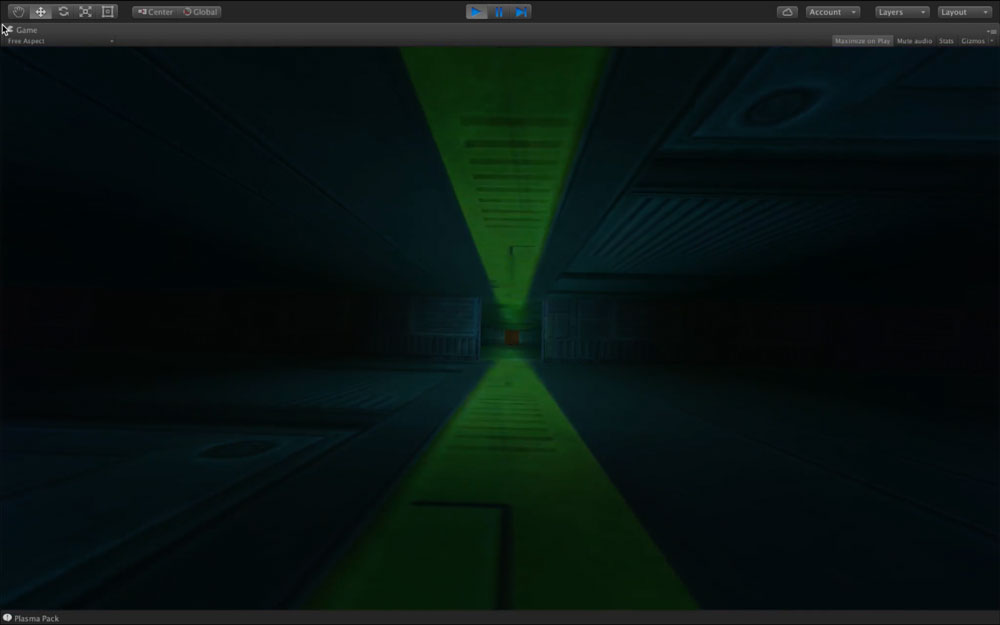Select the Hand tool
The height and width of the screenshot is (625, 1000).
coord(17,12)
